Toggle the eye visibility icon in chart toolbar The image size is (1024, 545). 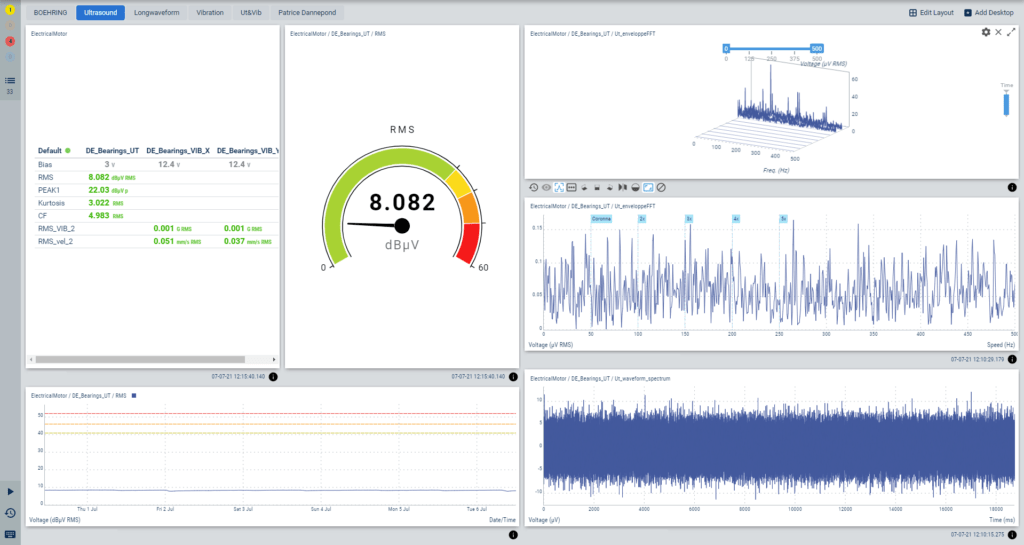[x=546, y=187]
